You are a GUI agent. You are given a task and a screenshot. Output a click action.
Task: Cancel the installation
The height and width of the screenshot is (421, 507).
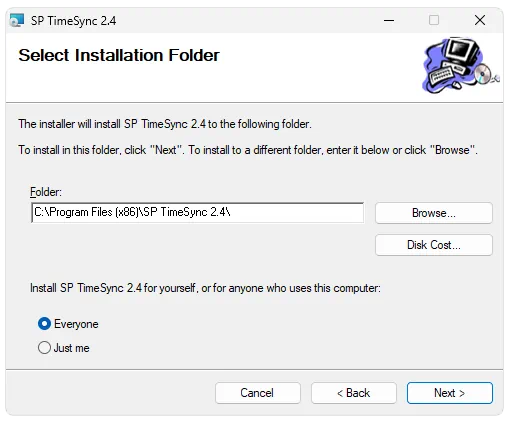click(x=258, y=393)
